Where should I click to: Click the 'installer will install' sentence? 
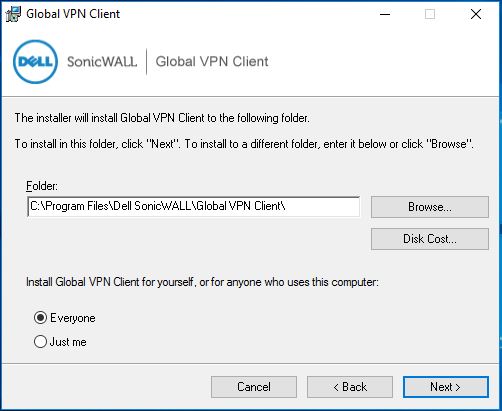click(162, 118)
